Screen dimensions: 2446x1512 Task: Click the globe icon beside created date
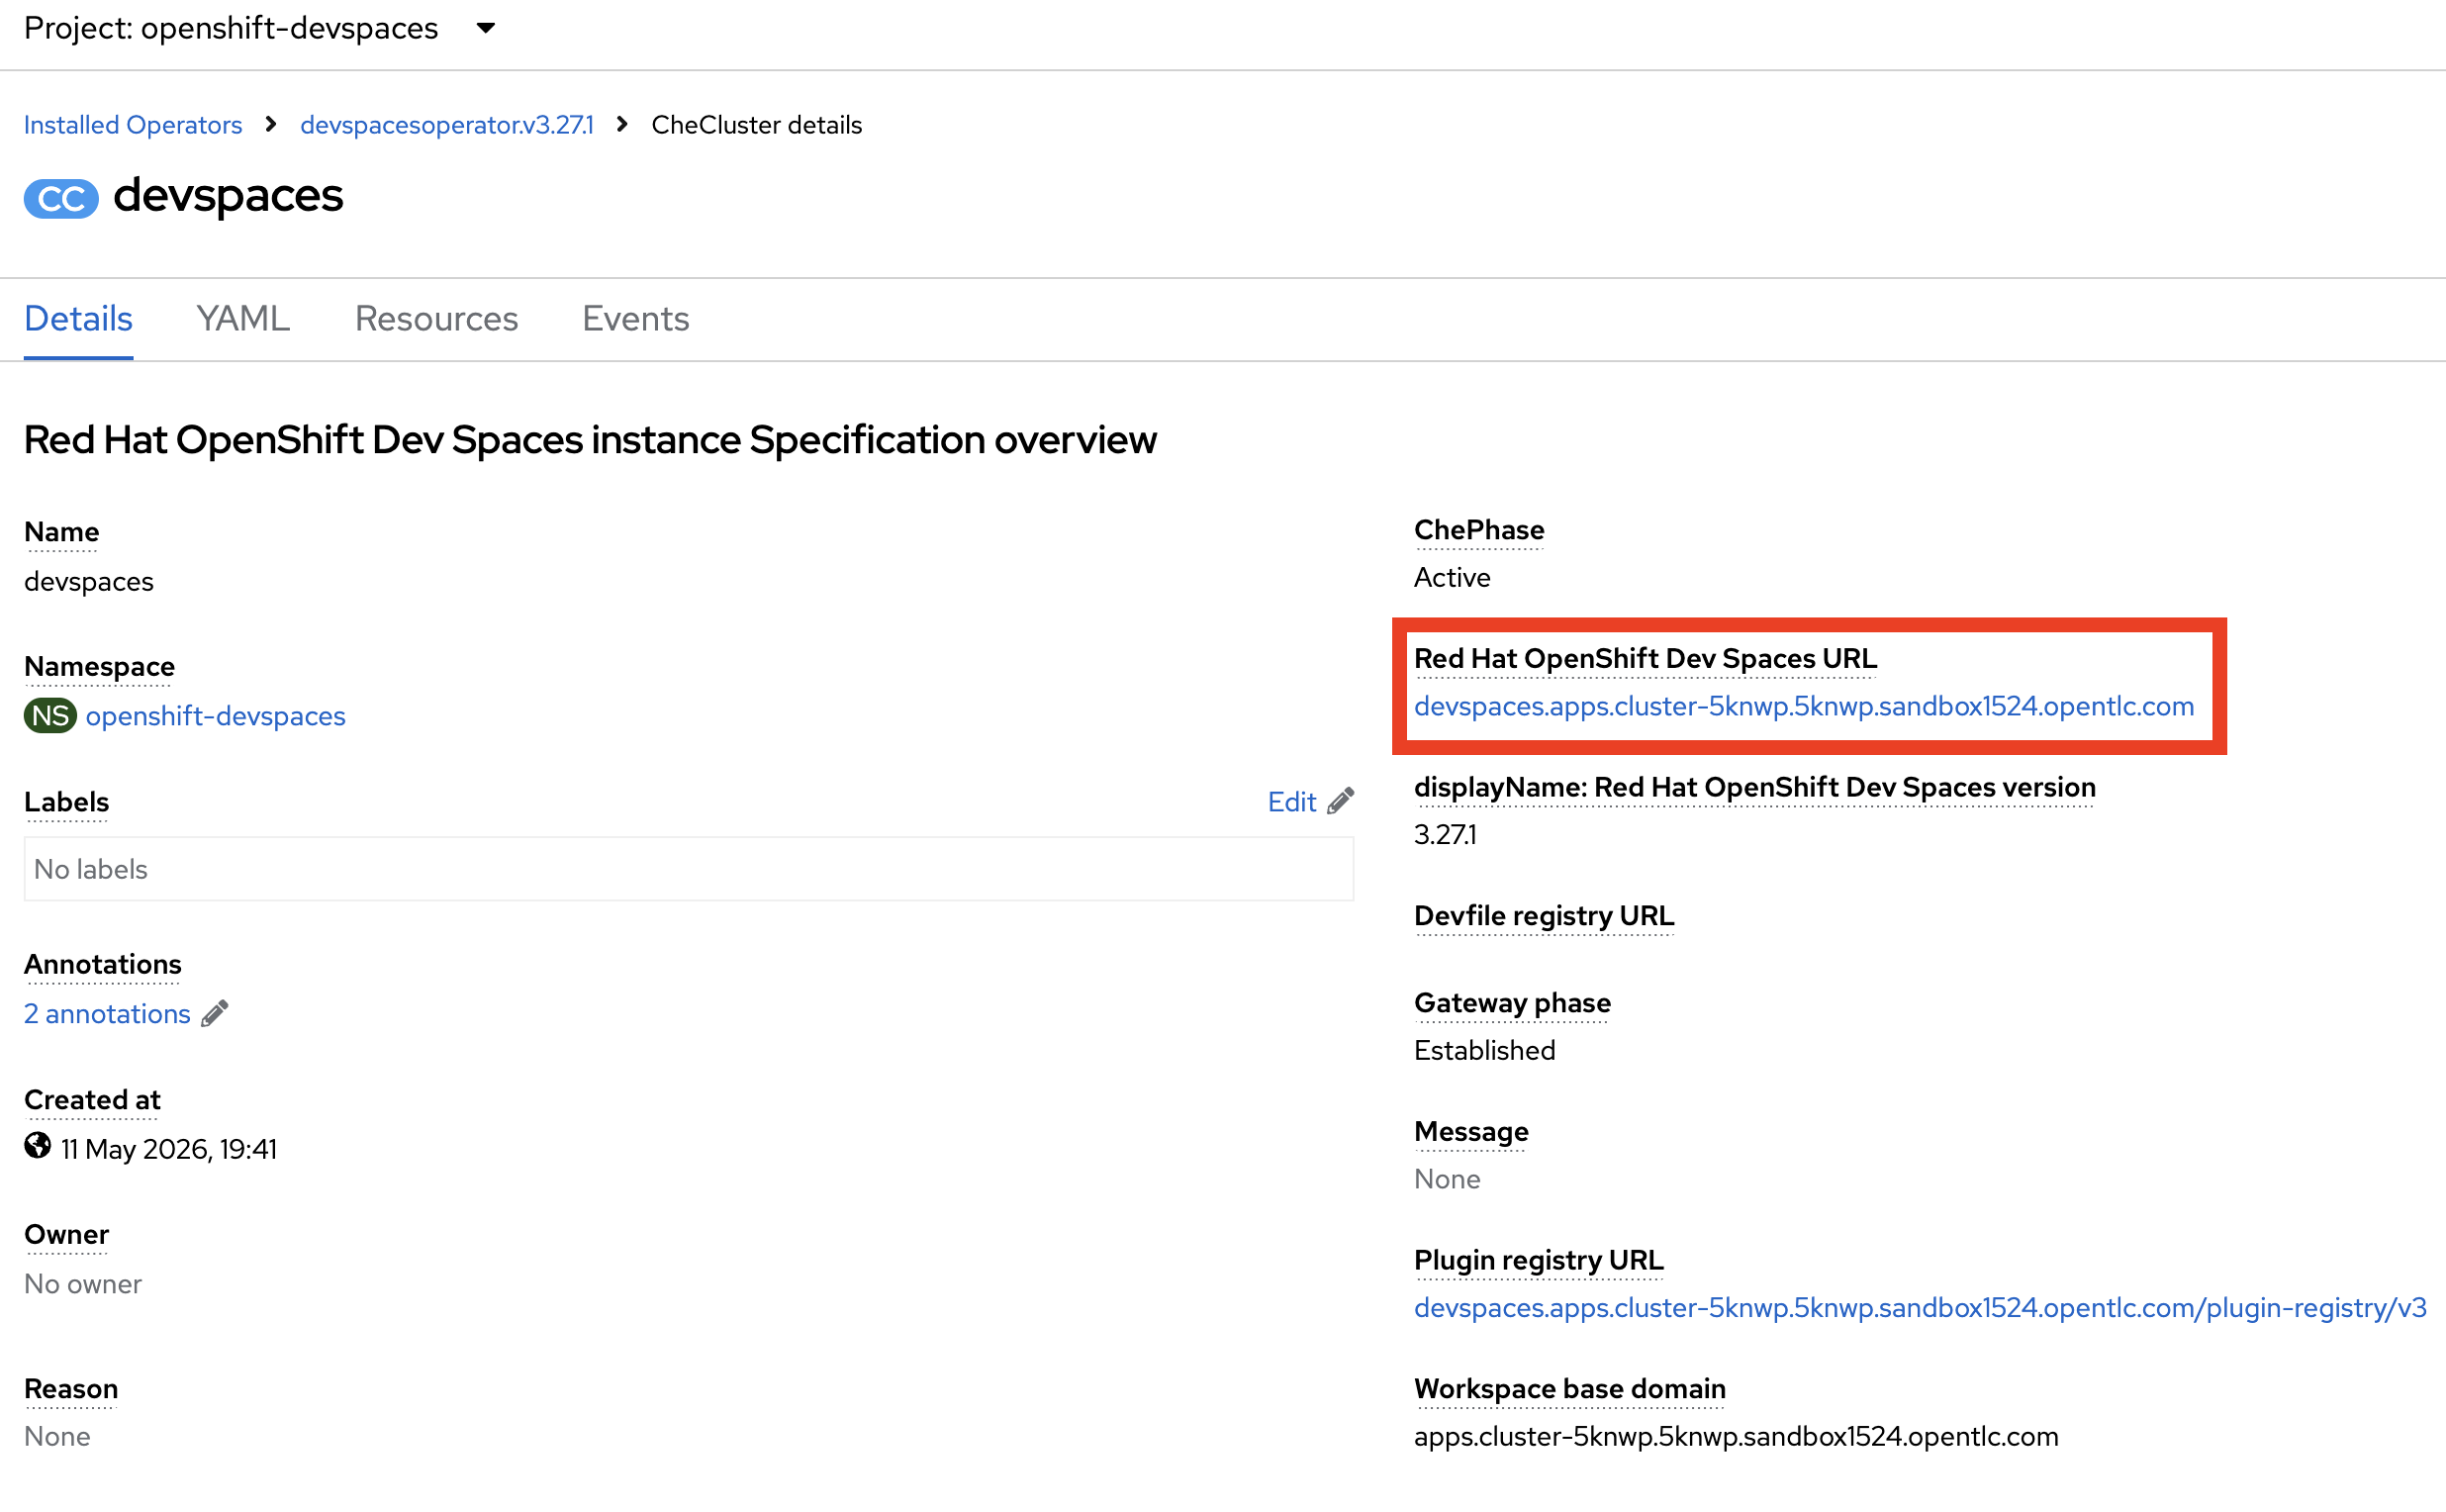(x=38, y=1146)
